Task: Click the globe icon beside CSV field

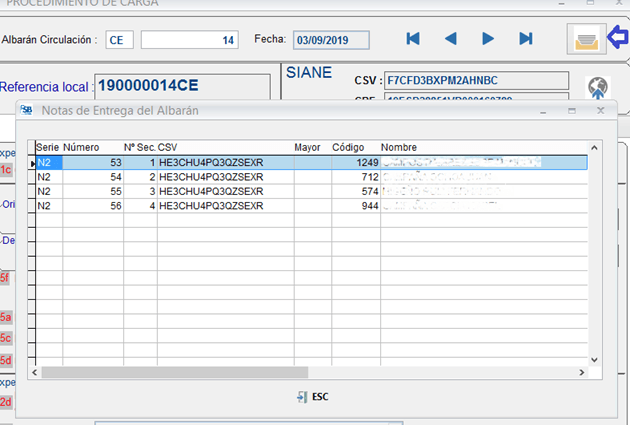Action: point(598,86)
